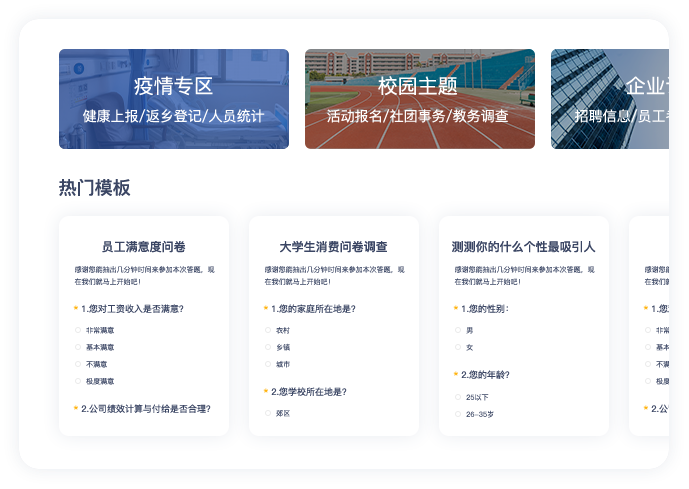Choose the 城市 radio option
The height and width of the screenshot is (489, 689).
point(268,364)
